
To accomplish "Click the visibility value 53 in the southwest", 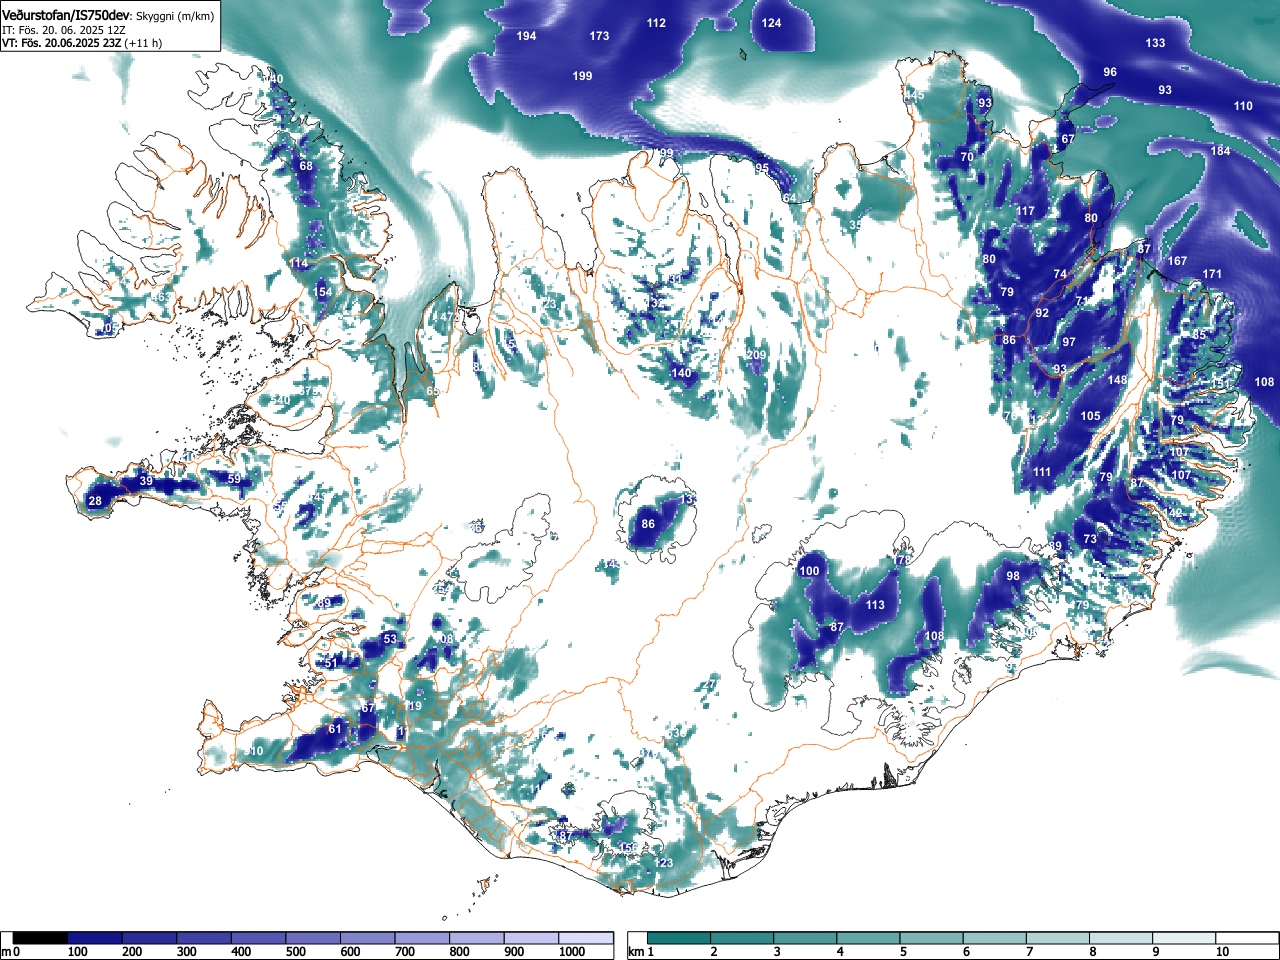I will point(390,639).
